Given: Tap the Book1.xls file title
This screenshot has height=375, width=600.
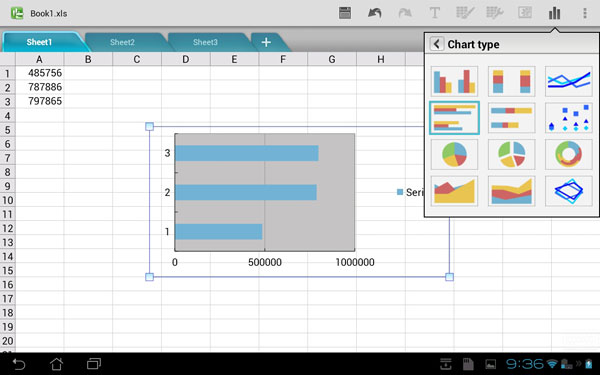Looking at the screenshot, I should point(49,13).
